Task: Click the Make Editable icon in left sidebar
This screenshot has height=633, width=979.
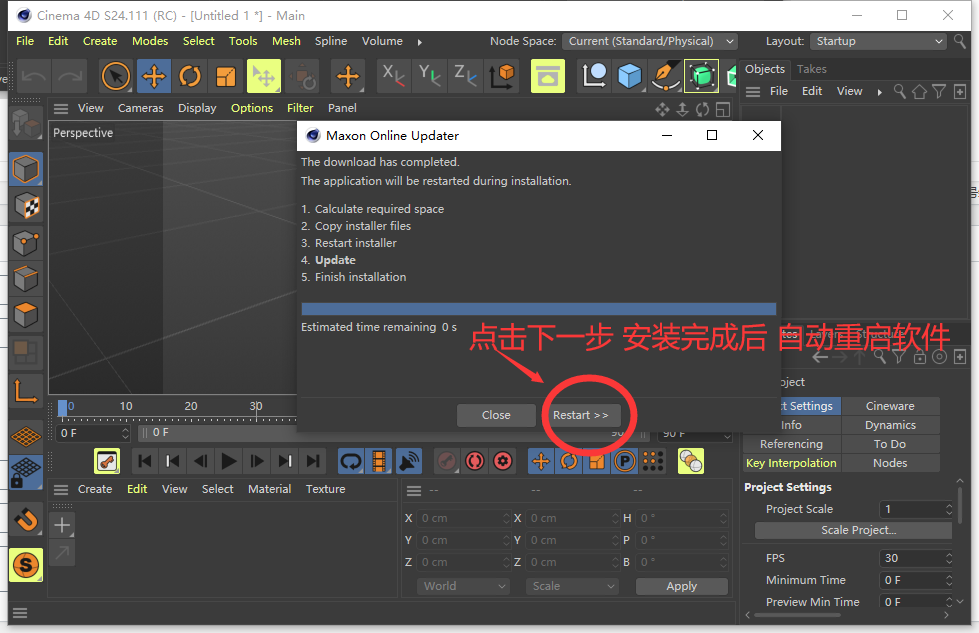Action: tap(26, 123)
